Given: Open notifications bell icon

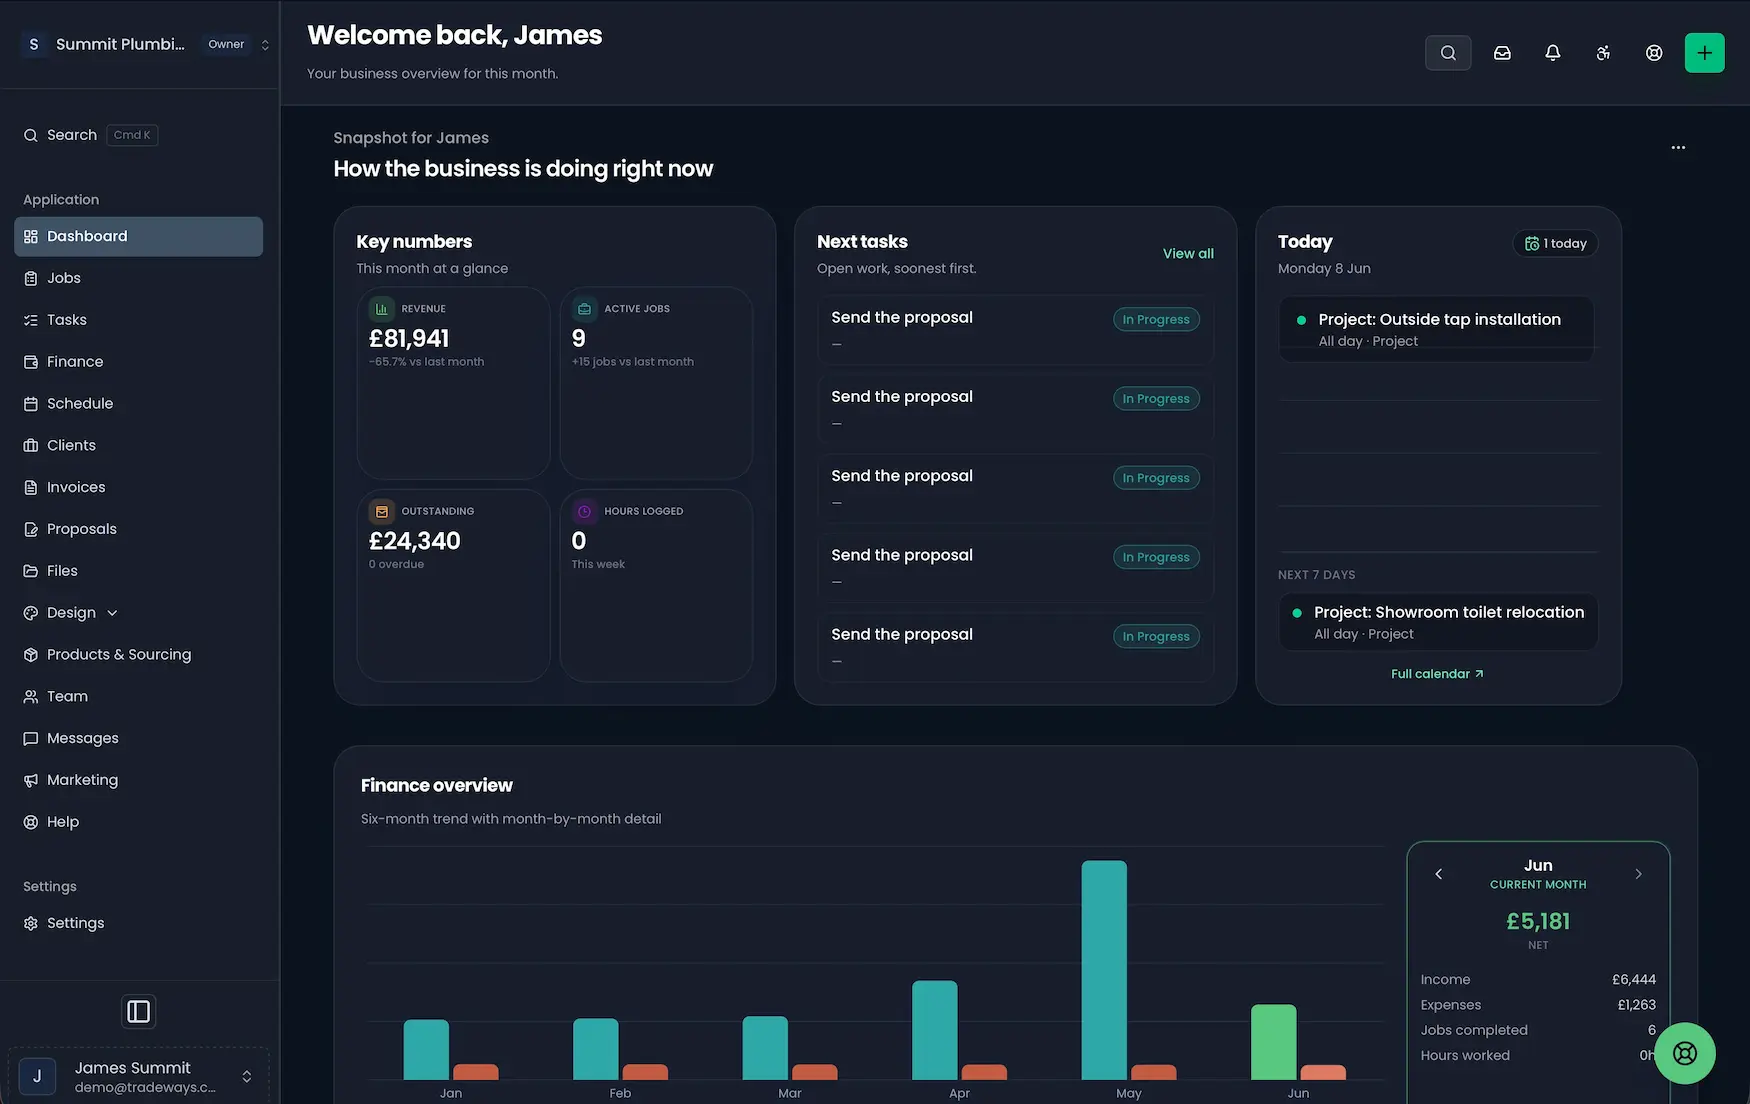Looking at the screenshot, I should coord(1552,53).
